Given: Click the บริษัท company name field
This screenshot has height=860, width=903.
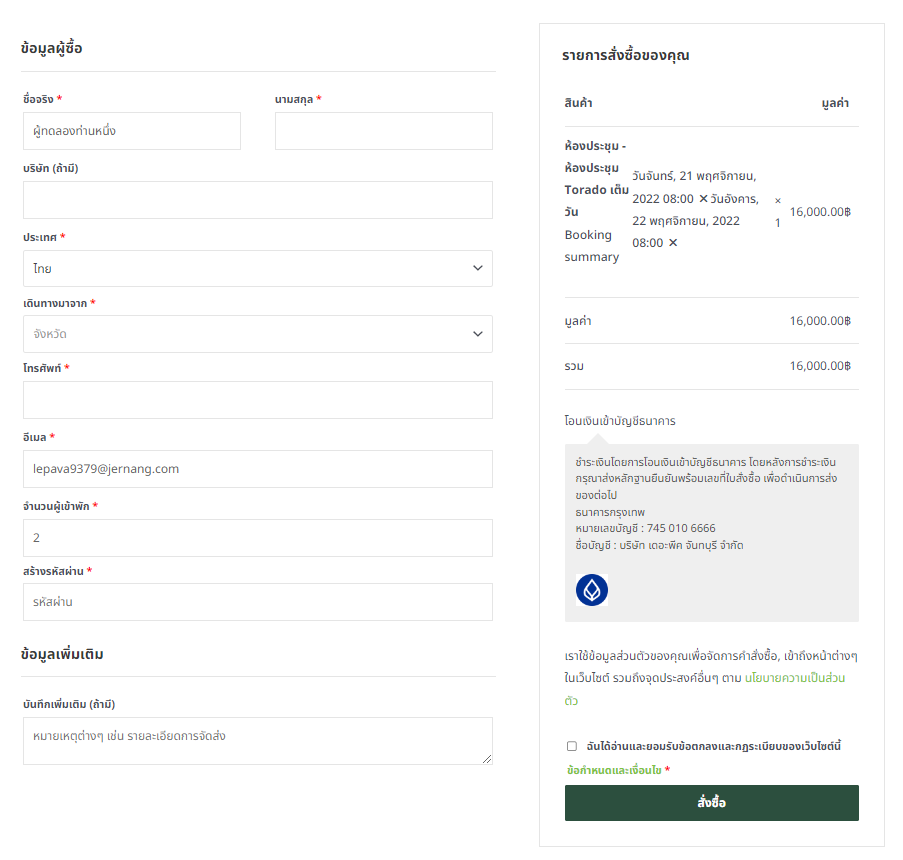Looking at the screenshot, I should tap(257, 200).
